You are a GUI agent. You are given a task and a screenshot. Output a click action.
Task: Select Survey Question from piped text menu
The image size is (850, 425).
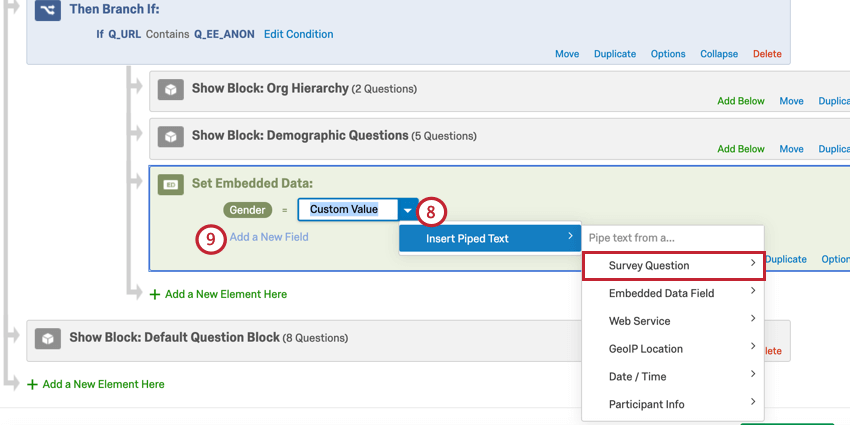[x=673, y=265]
